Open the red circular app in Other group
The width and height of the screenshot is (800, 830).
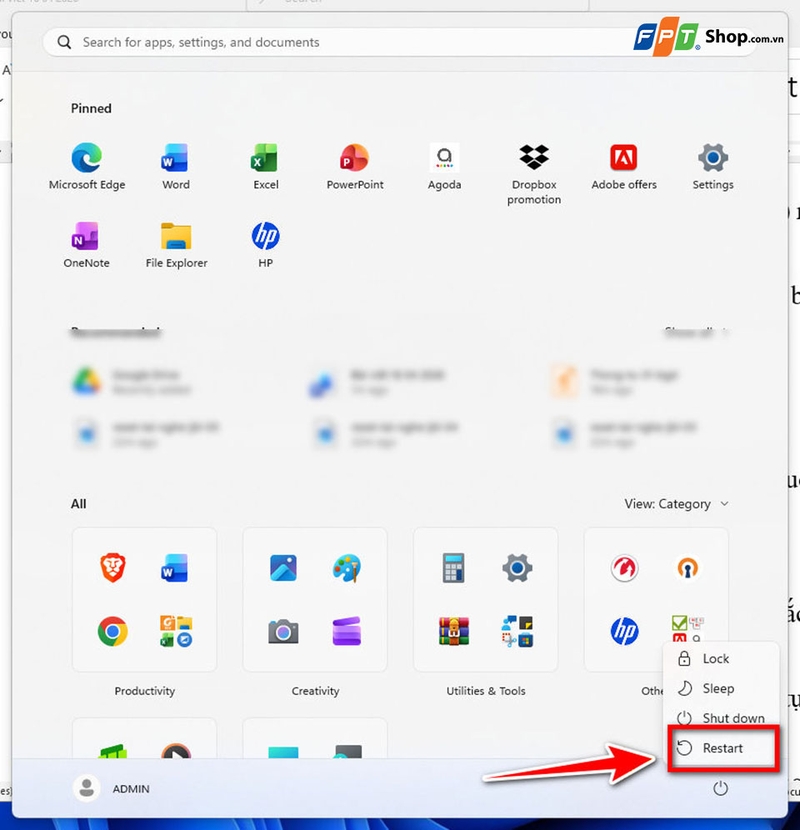point(624,567)
